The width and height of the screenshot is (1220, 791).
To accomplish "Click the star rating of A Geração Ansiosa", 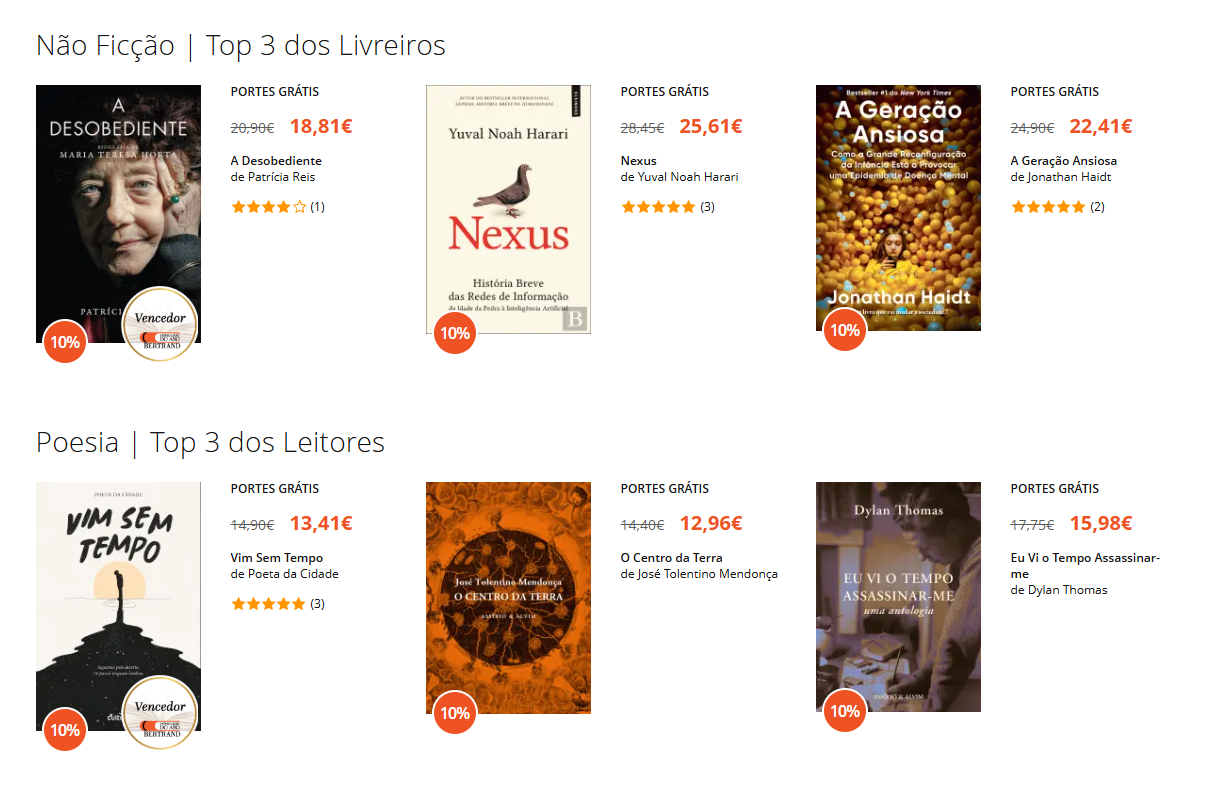I will [1048, 207].
